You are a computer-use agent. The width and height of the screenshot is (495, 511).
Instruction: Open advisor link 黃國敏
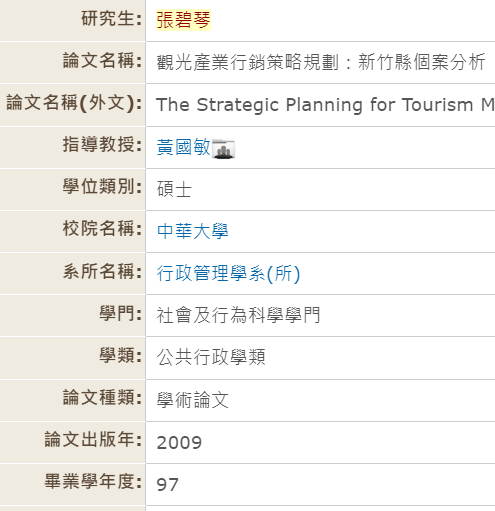(x=184, y=147)
